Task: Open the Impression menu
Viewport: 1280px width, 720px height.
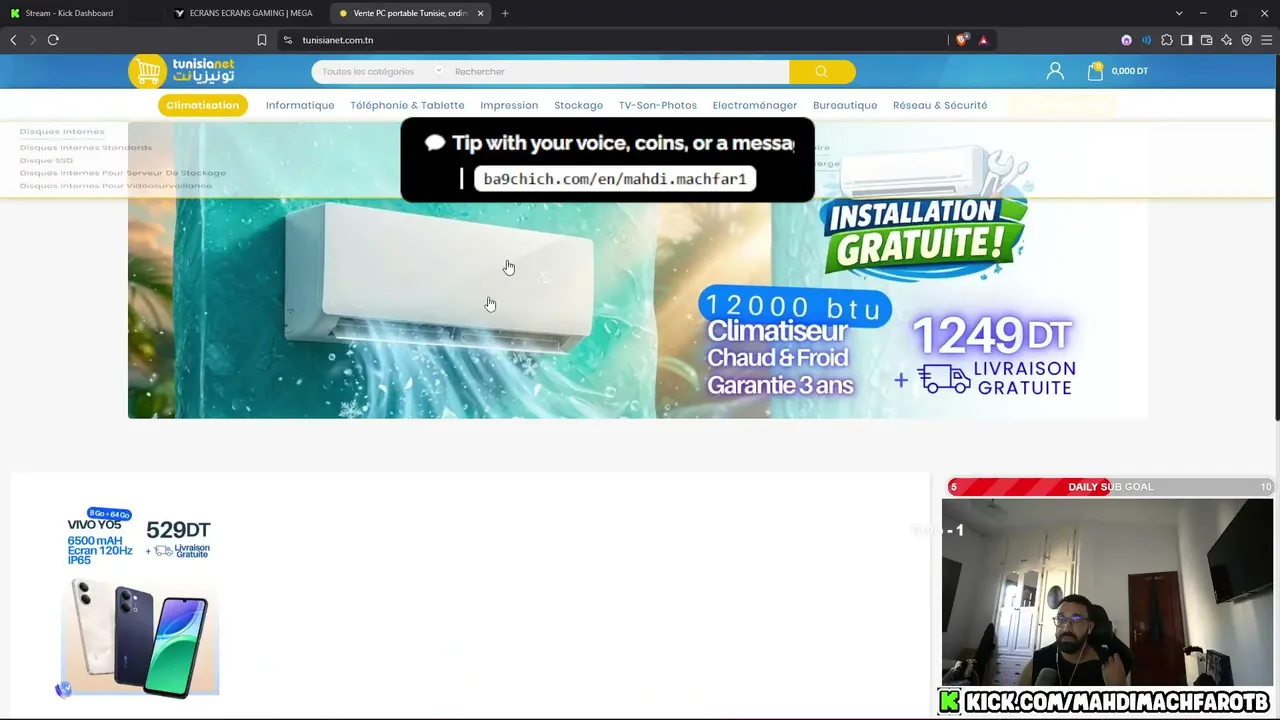Action: (x=509, y=105)
